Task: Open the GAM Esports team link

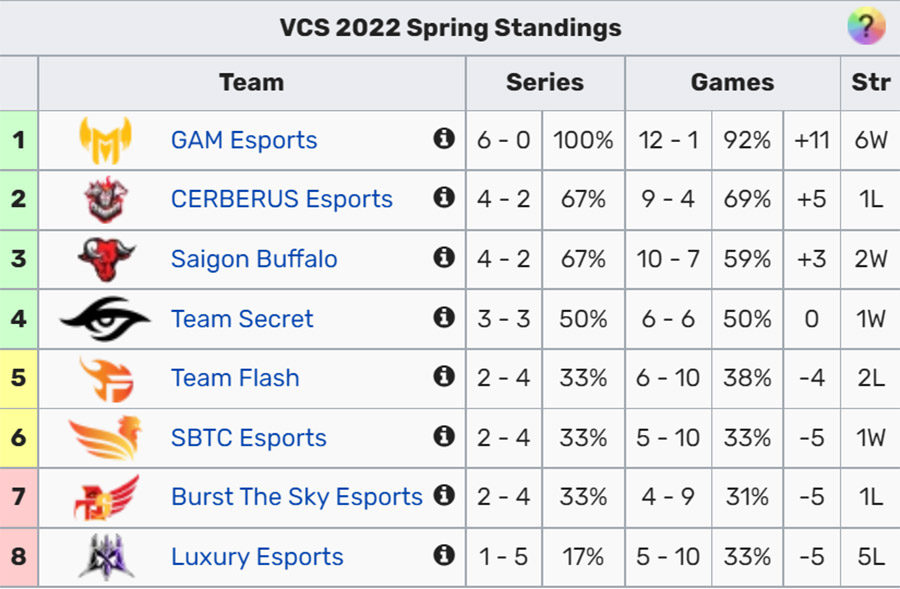Action: click(244, 140)
